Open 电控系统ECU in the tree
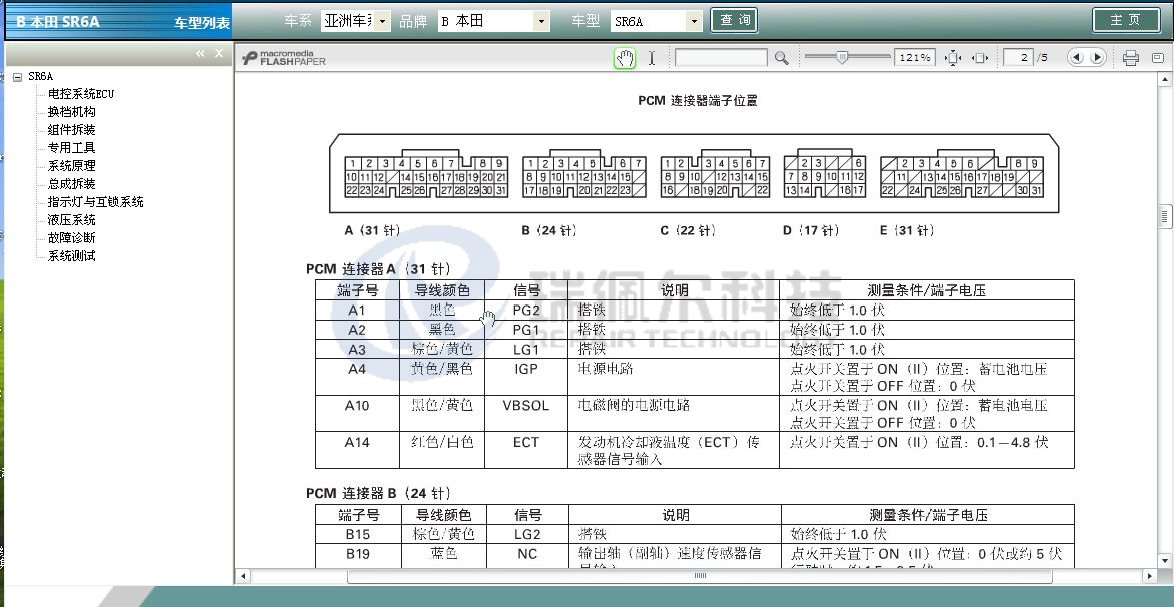The width and height of the screenshot is (1174, 607). coord(81,94)
